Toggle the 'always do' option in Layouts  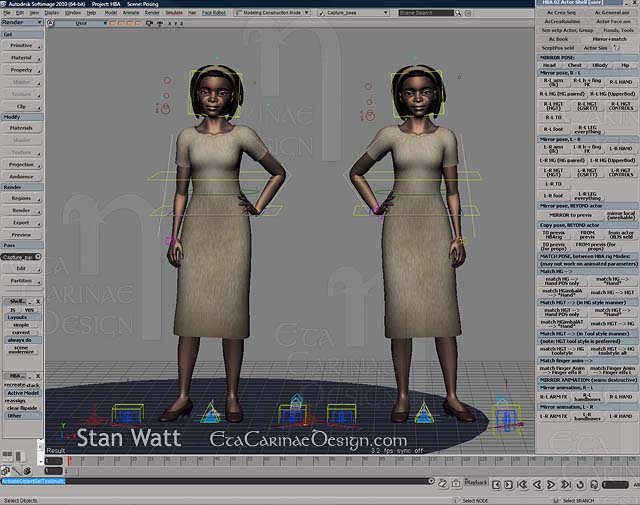[x=21, y=340]
